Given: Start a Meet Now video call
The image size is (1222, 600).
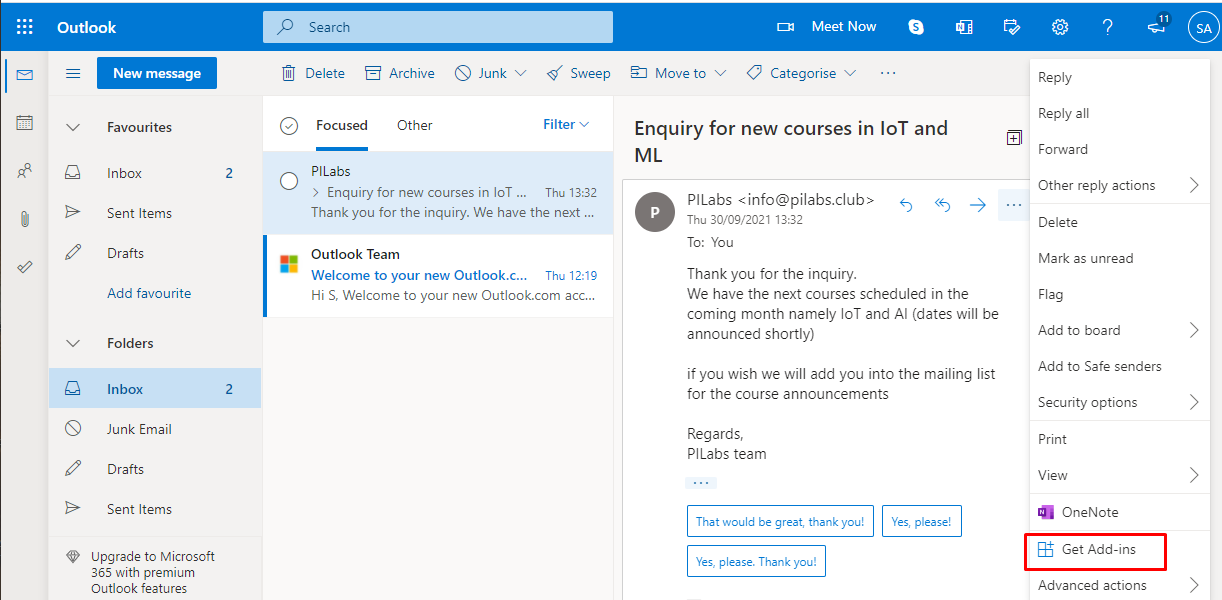Looking at the screenshot, I should pyautogui.click(x=827, y=27).
